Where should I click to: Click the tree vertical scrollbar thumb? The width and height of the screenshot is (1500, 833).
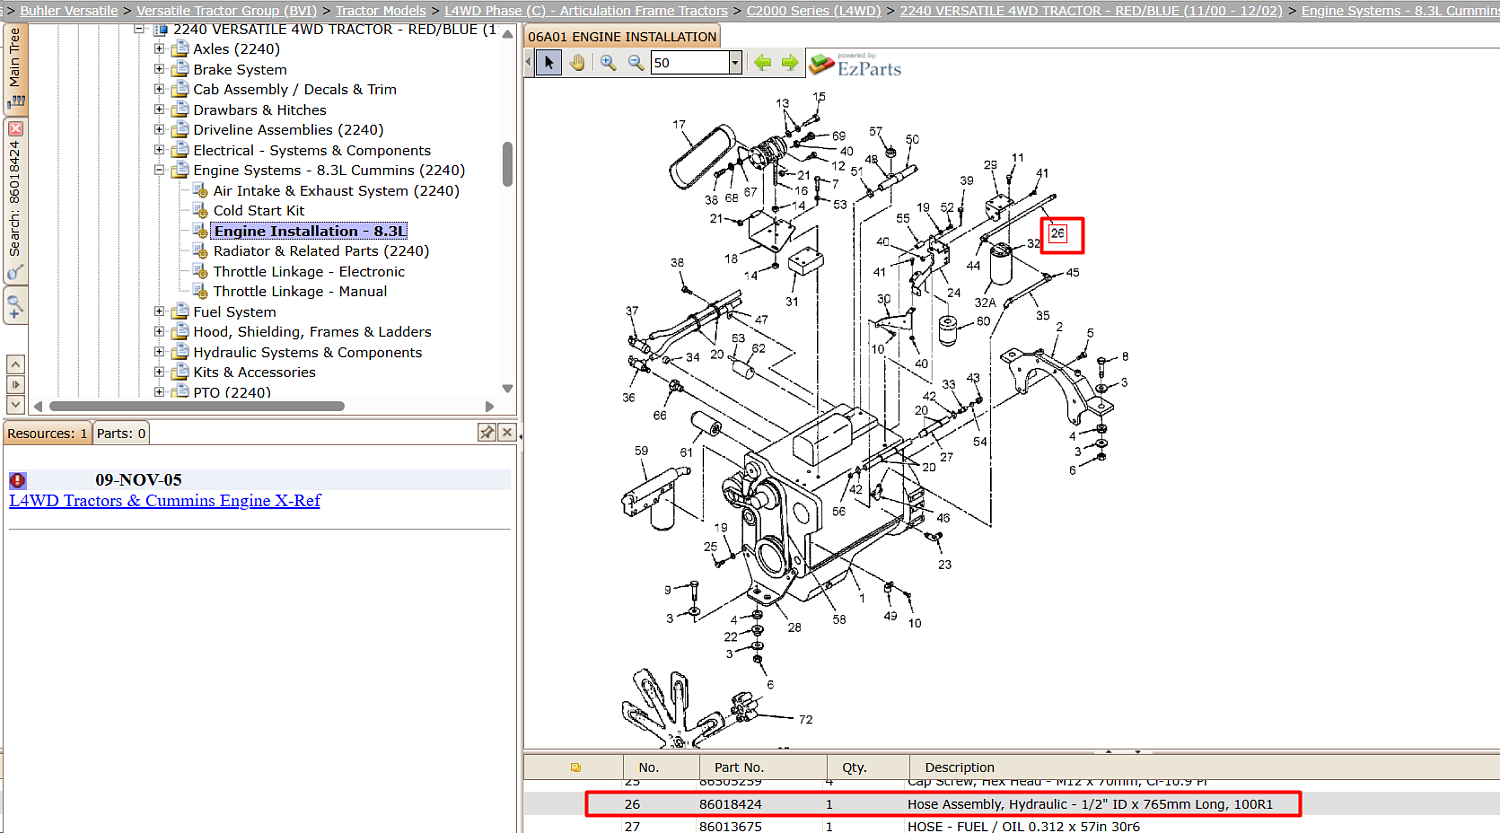(507, 164)
